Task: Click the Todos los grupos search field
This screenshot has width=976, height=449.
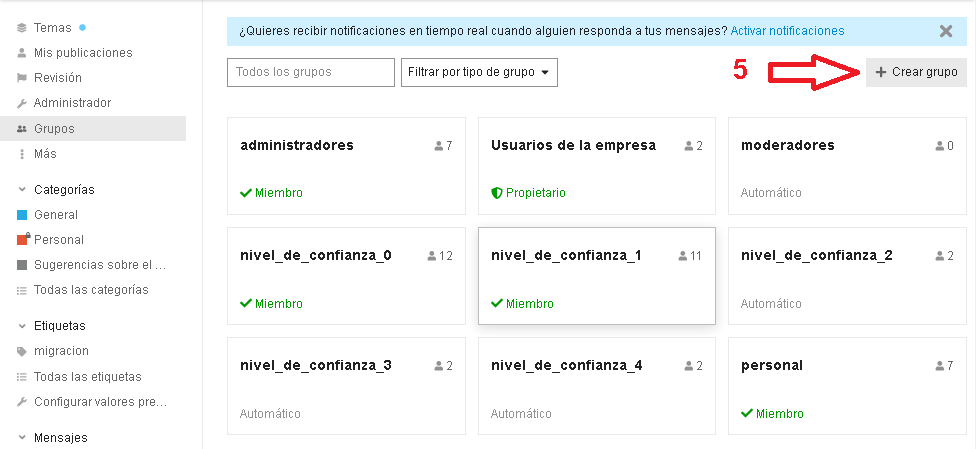Action: coord(311,72)
